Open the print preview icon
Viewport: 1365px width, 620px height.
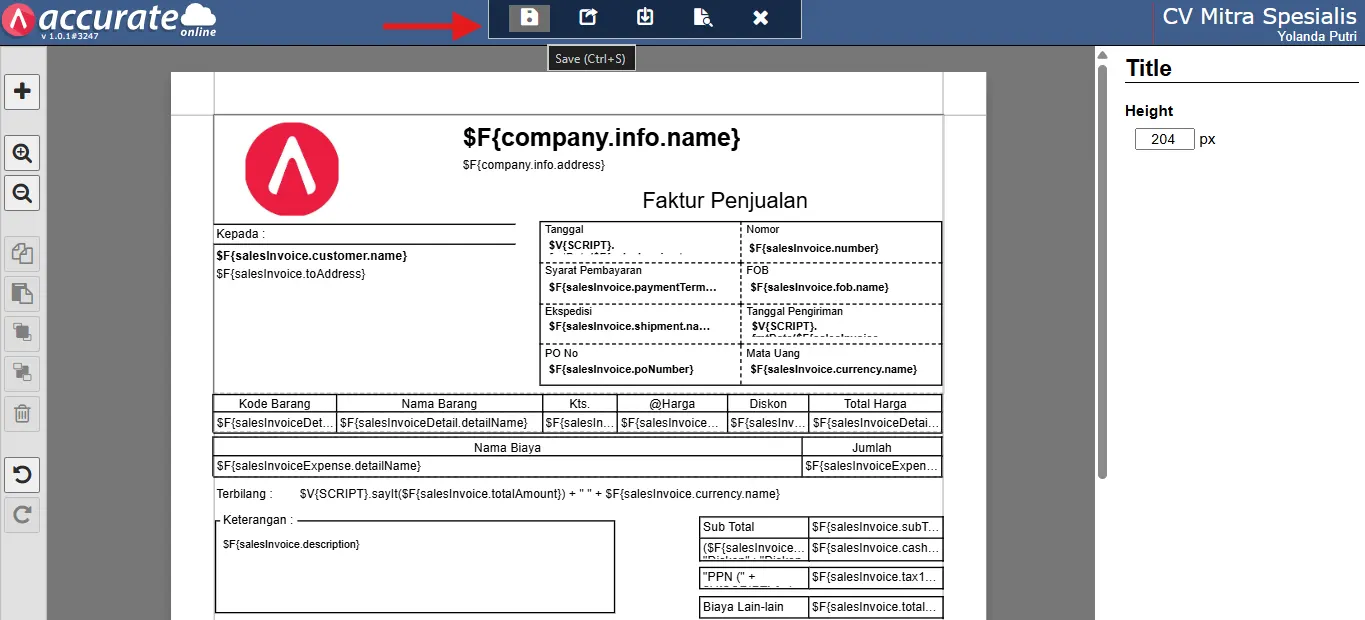click(x=703, y=18)
